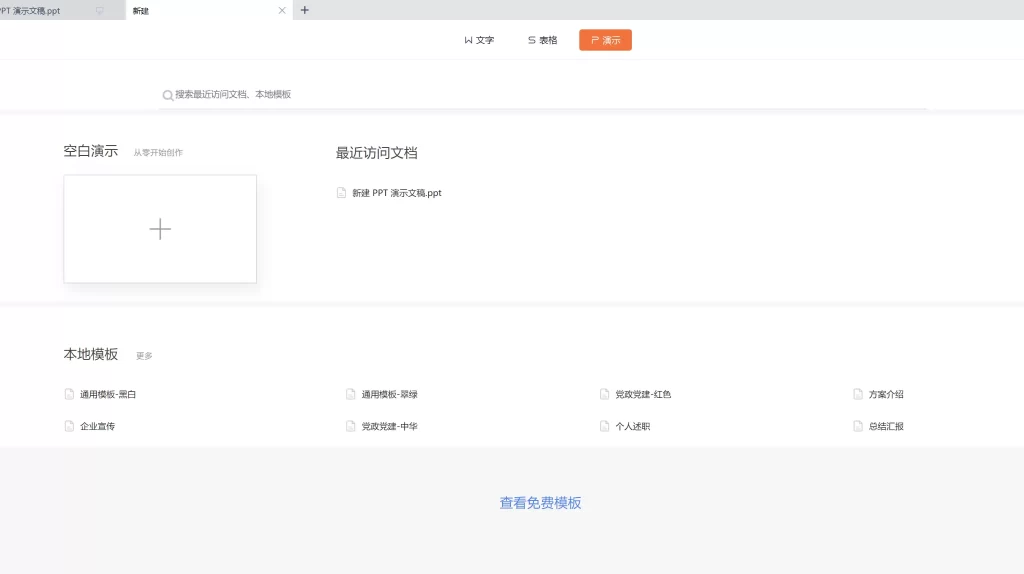Click file icon beside 新建 PPT 演示文稿.ppt
This screenshot has height=574, width=1024.
pos(341,193)
